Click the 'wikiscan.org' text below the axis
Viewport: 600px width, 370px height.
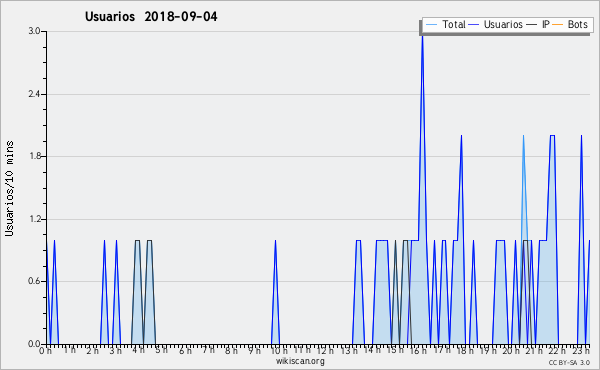300,361
